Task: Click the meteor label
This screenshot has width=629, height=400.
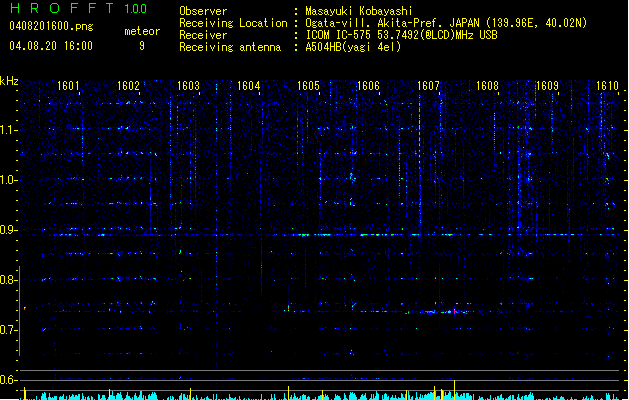Action: [x=142, y=31]
